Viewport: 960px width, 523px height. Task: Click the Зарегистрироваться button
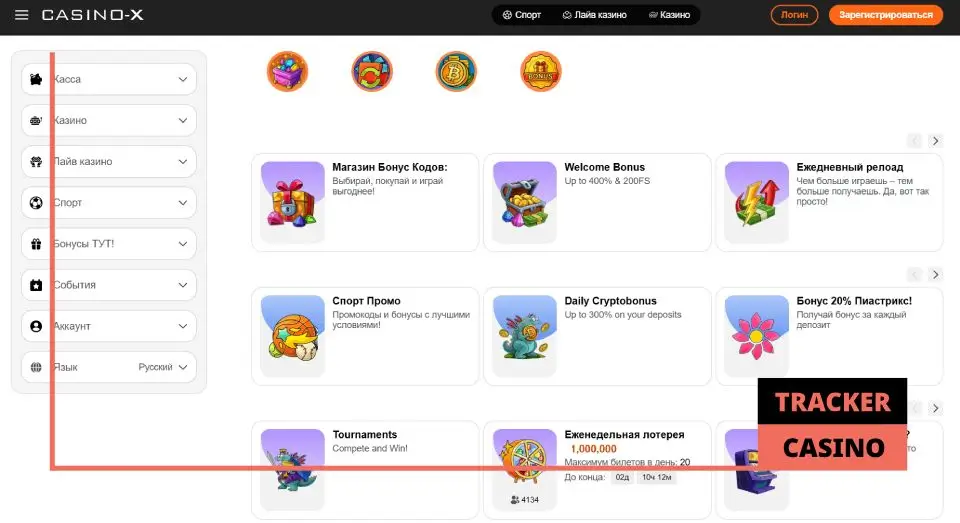click(886, 15)
